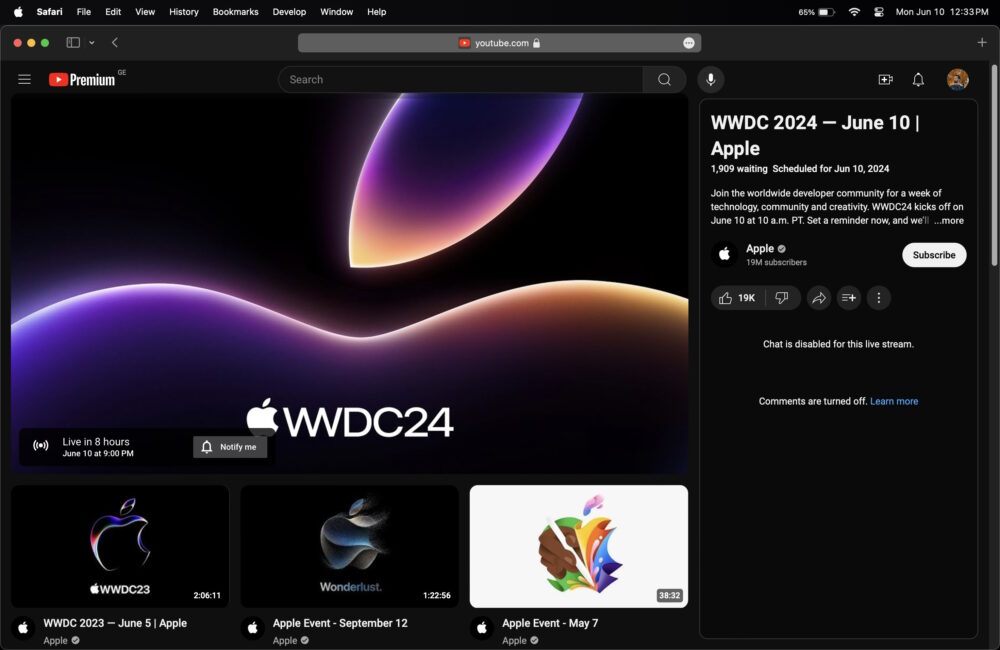Open the Learn more link about comments
This screenshot has height=650, width=1000.
point(893,401)
